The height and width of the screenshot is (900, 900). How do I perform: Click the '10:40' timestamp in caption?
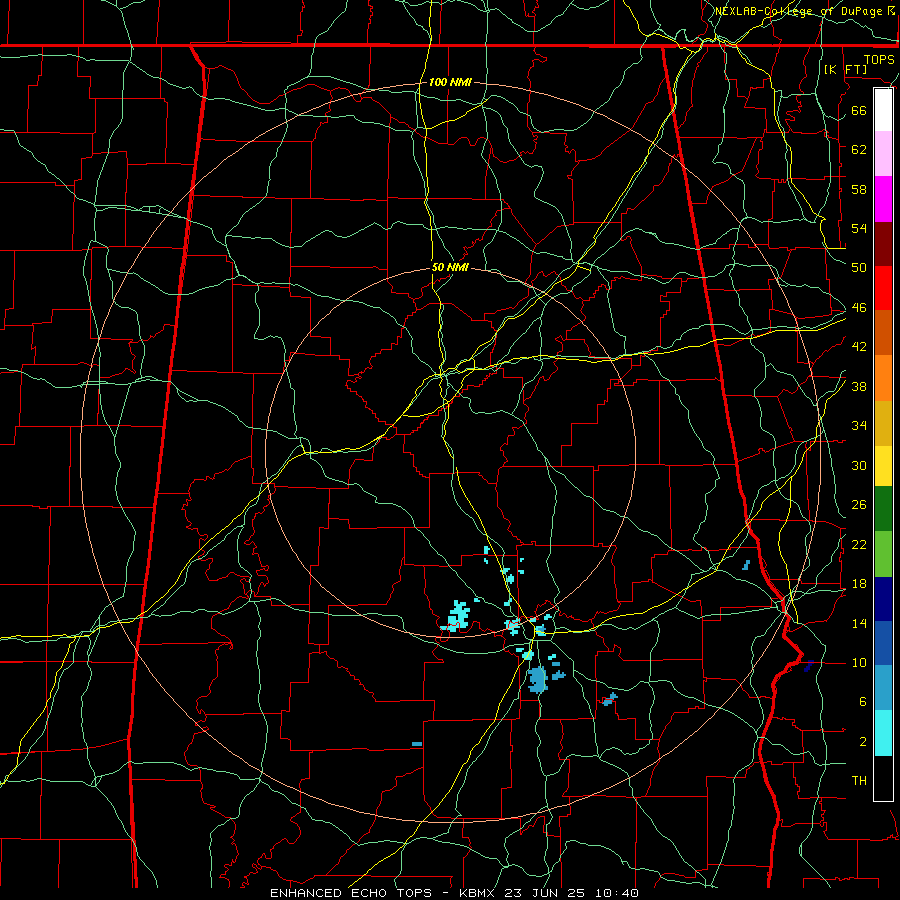[x=615, y=893]
